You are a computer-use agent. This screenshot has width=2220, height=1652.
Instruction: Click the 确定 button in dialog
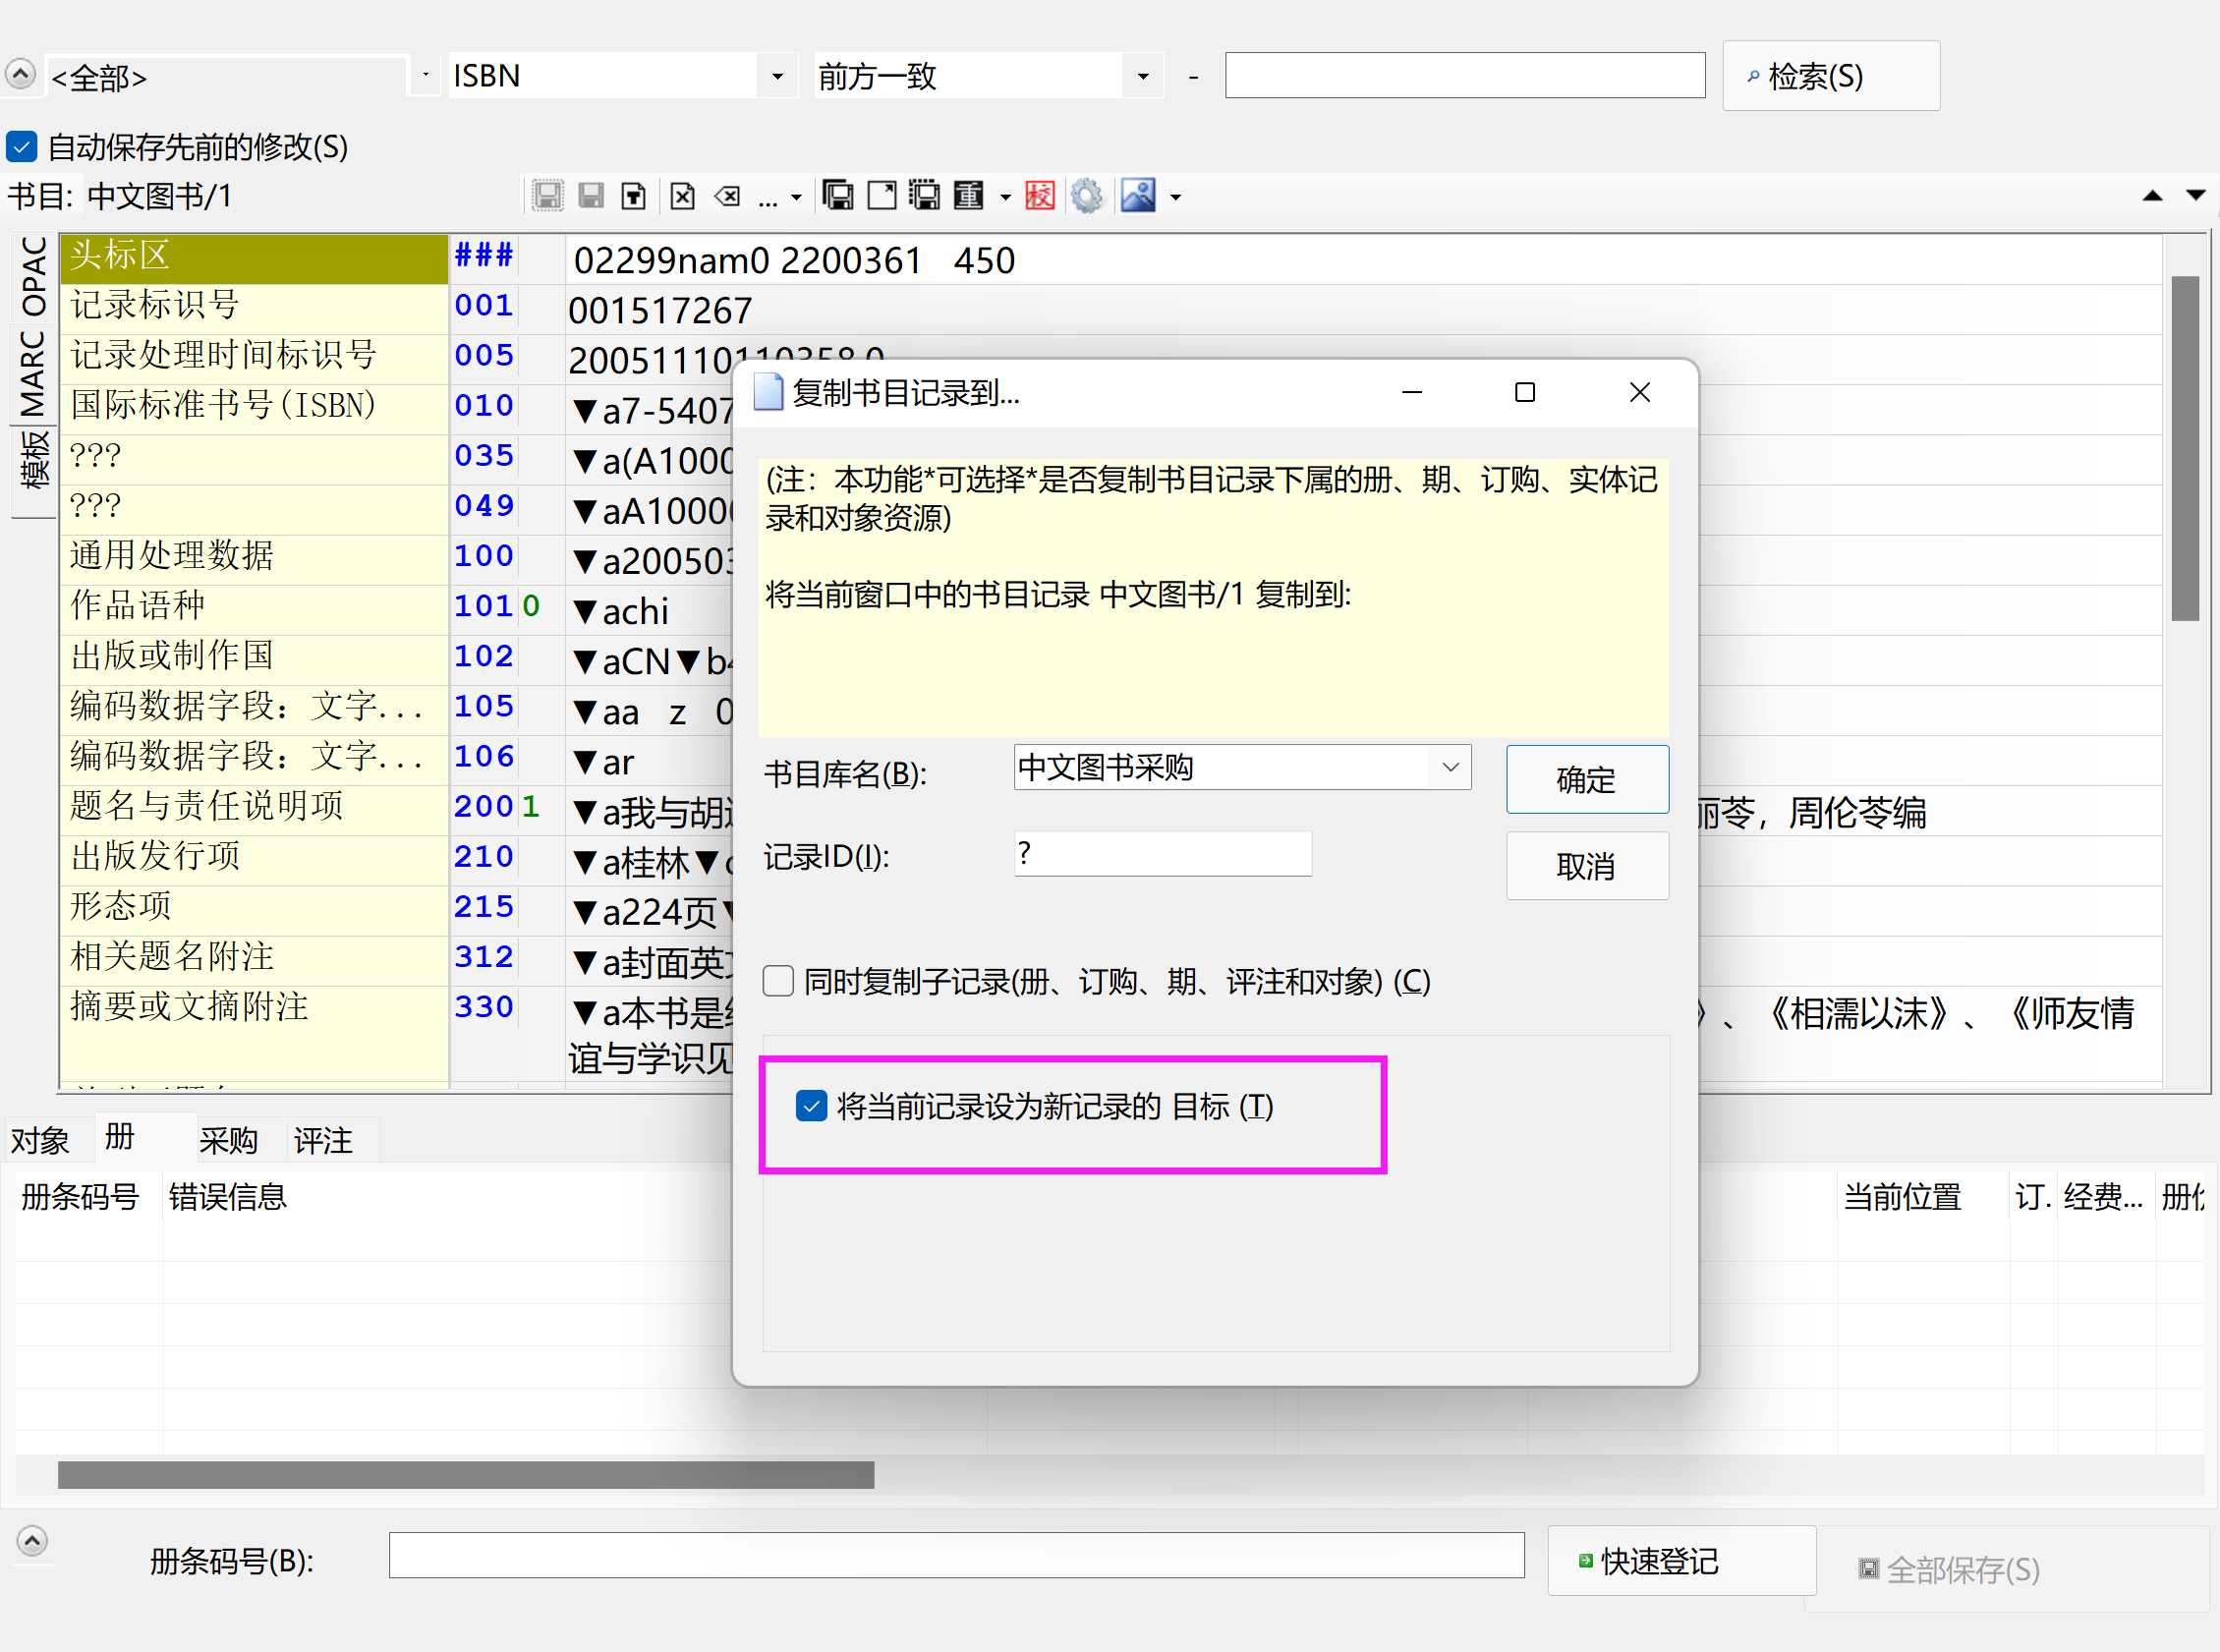click(1586, 779)
